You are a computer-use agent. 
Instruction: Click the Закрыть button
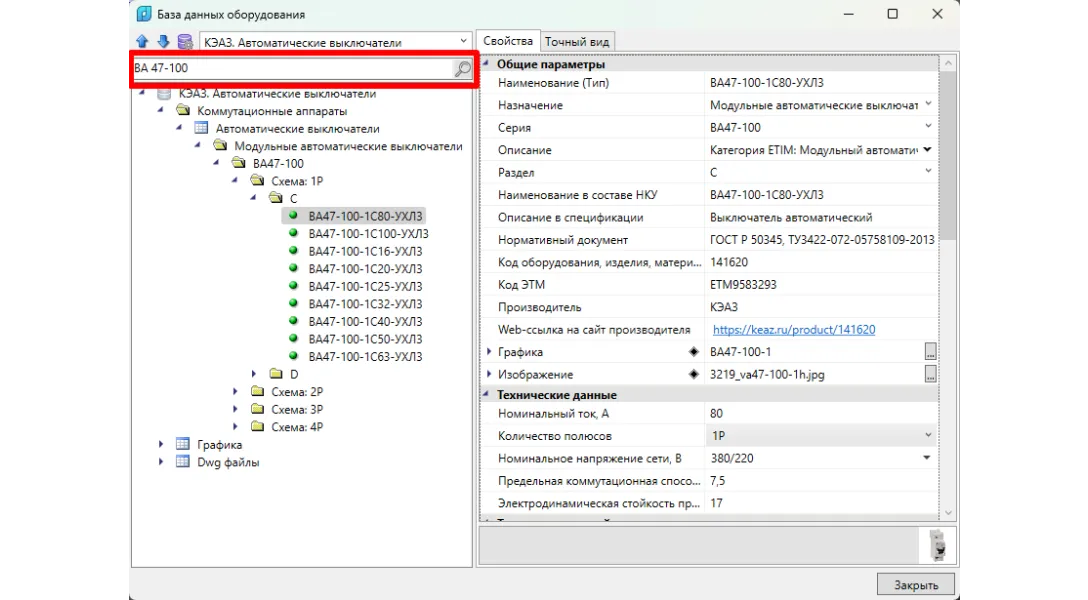pos(915,584)
